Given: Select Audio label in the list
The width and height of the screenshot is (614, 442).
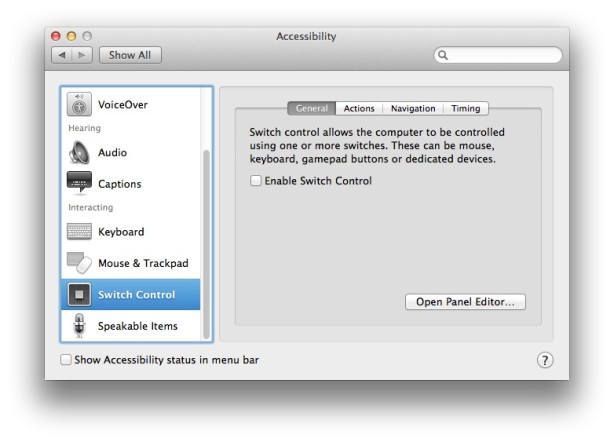Looking at the screenshot, I should [x=112, y=152].
